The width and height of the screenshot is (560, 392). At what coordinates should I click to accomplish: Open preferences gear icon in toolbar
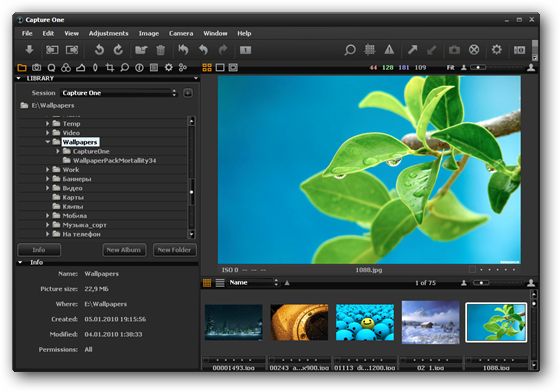coord(496,50)
